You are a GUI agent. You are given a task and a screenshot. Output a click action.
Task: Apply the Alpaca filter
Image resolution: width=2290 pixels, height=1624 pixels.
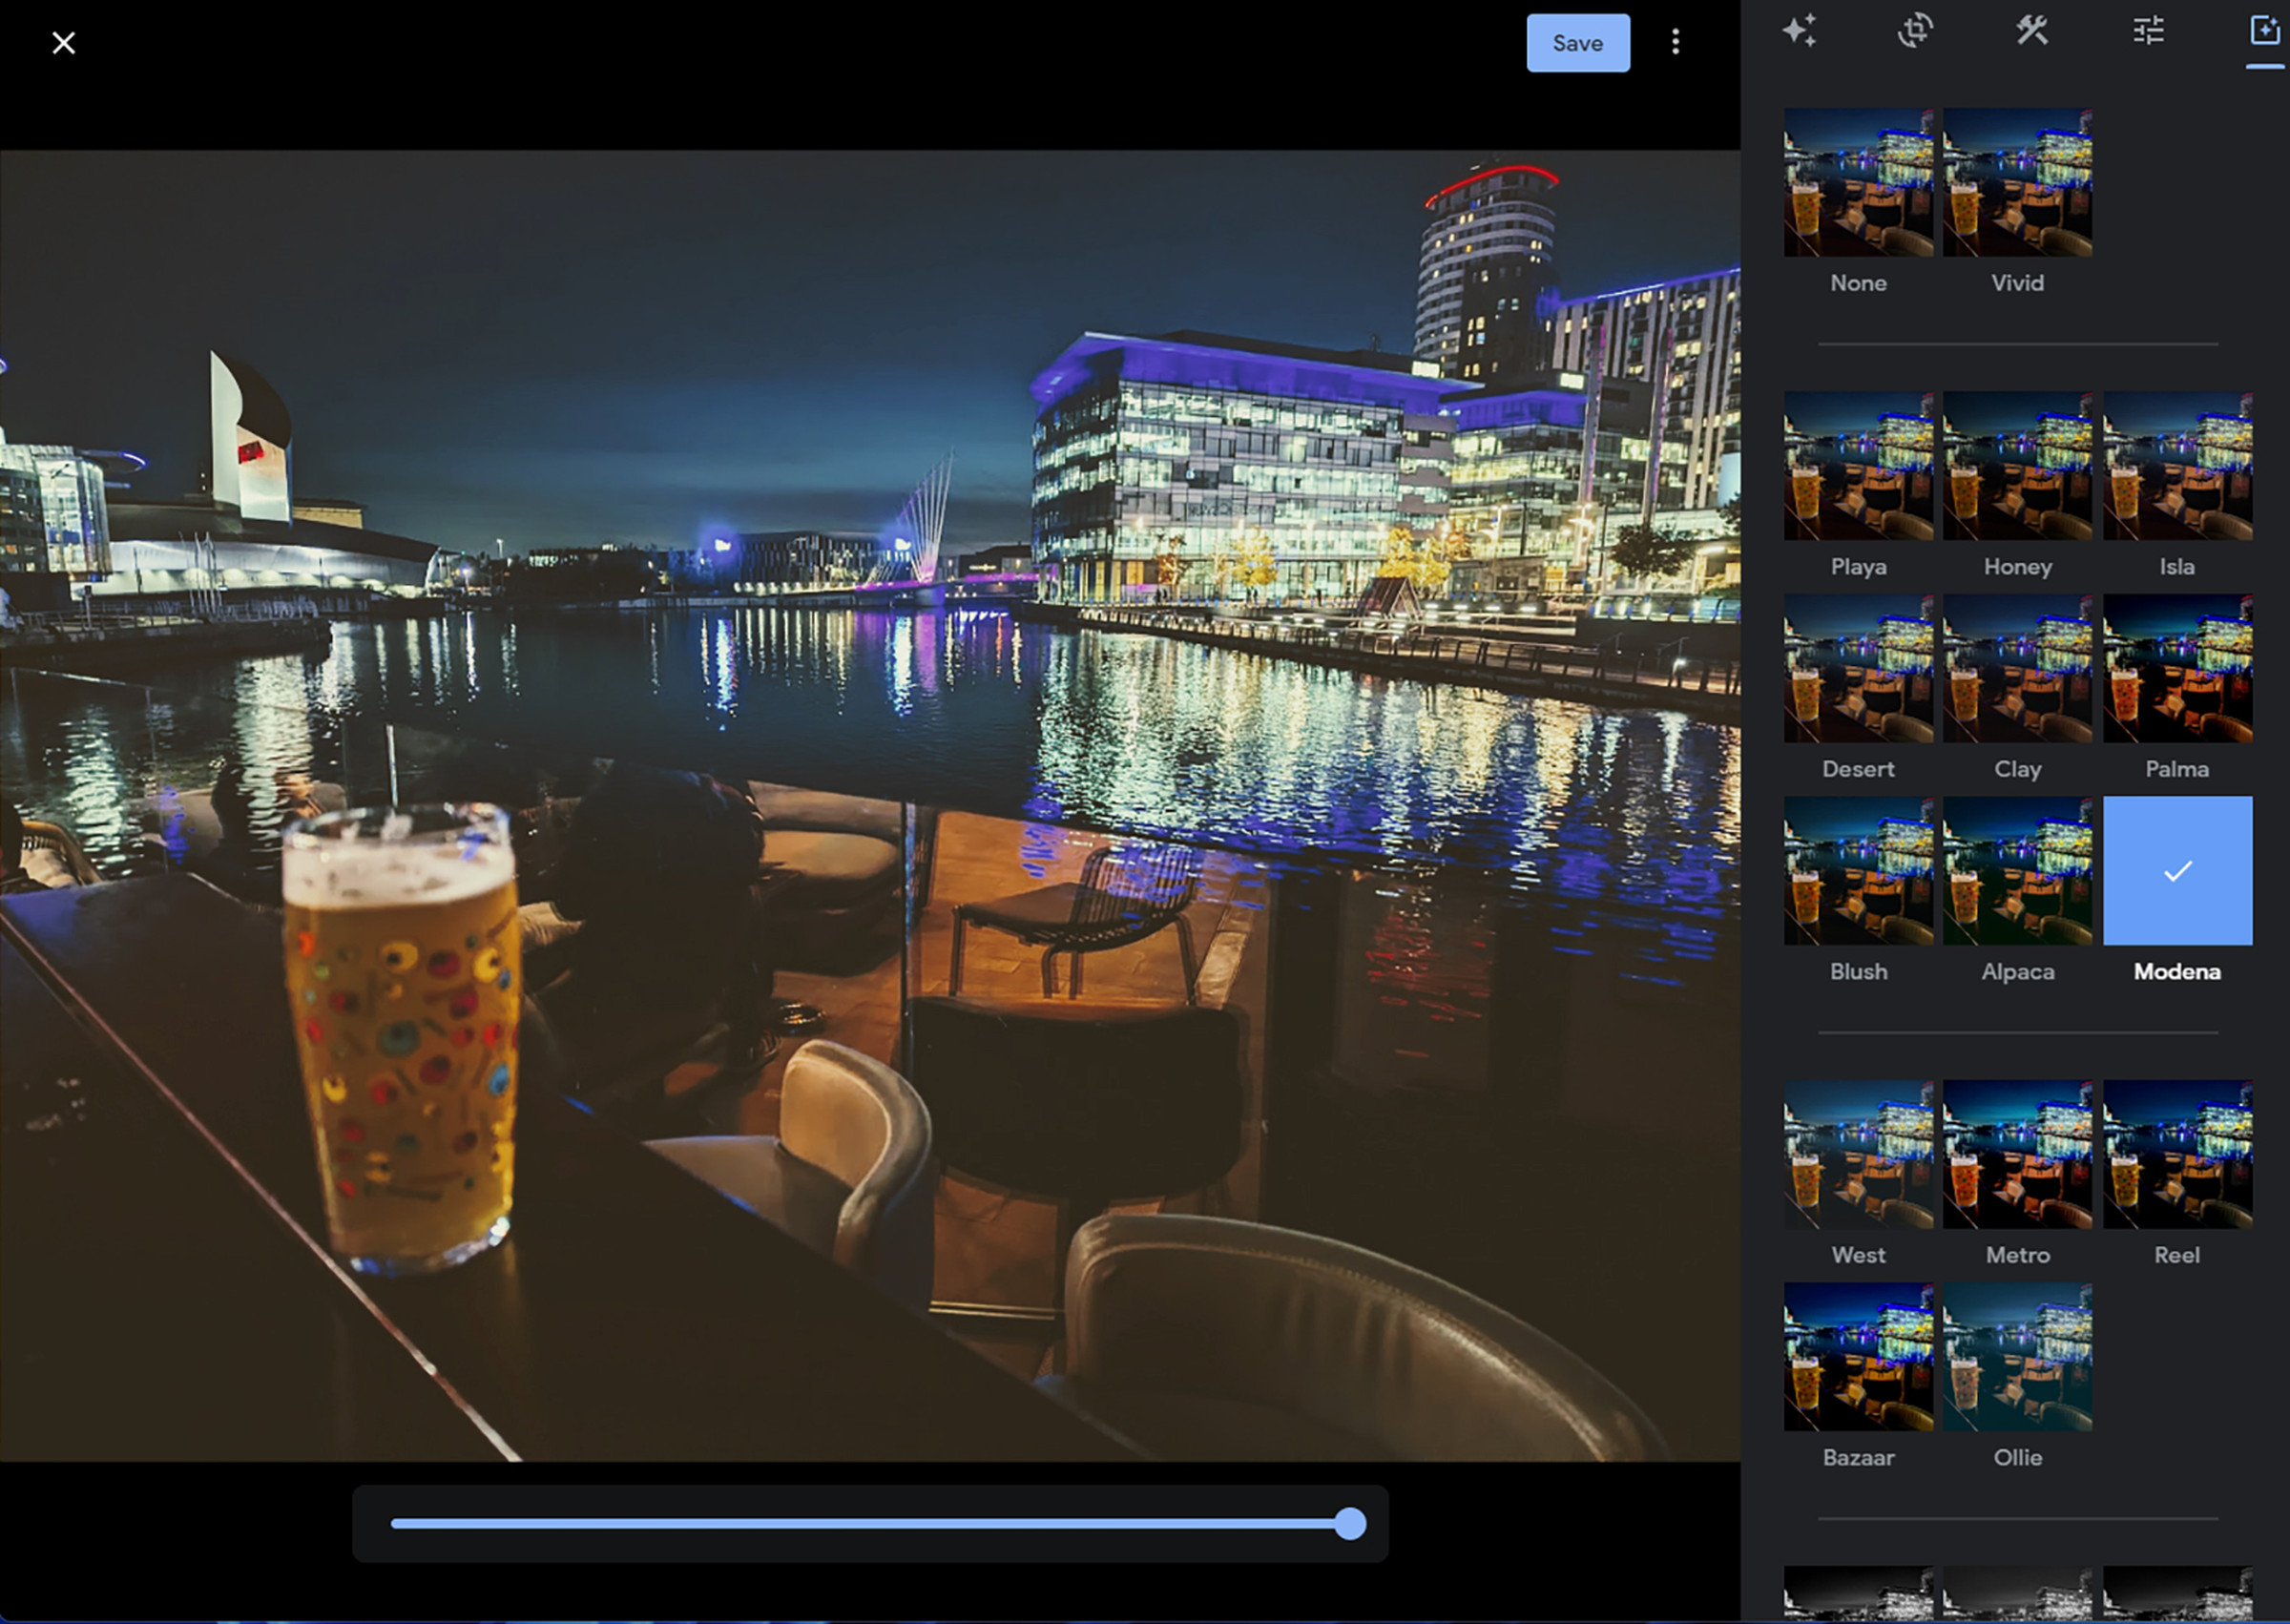(2017, 870)
